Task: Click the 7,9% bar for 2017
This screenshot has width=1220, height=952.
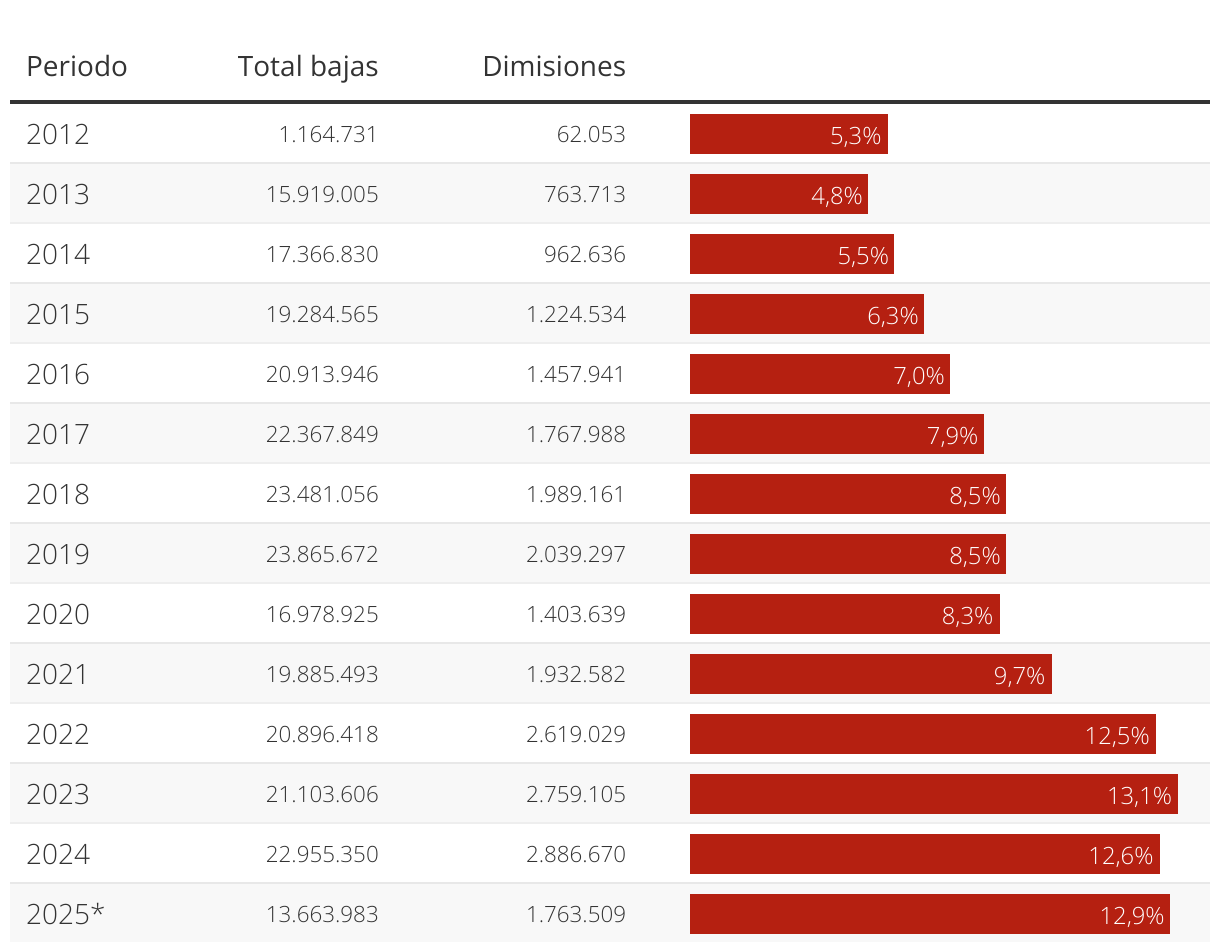Action: (x=836, y=435)
